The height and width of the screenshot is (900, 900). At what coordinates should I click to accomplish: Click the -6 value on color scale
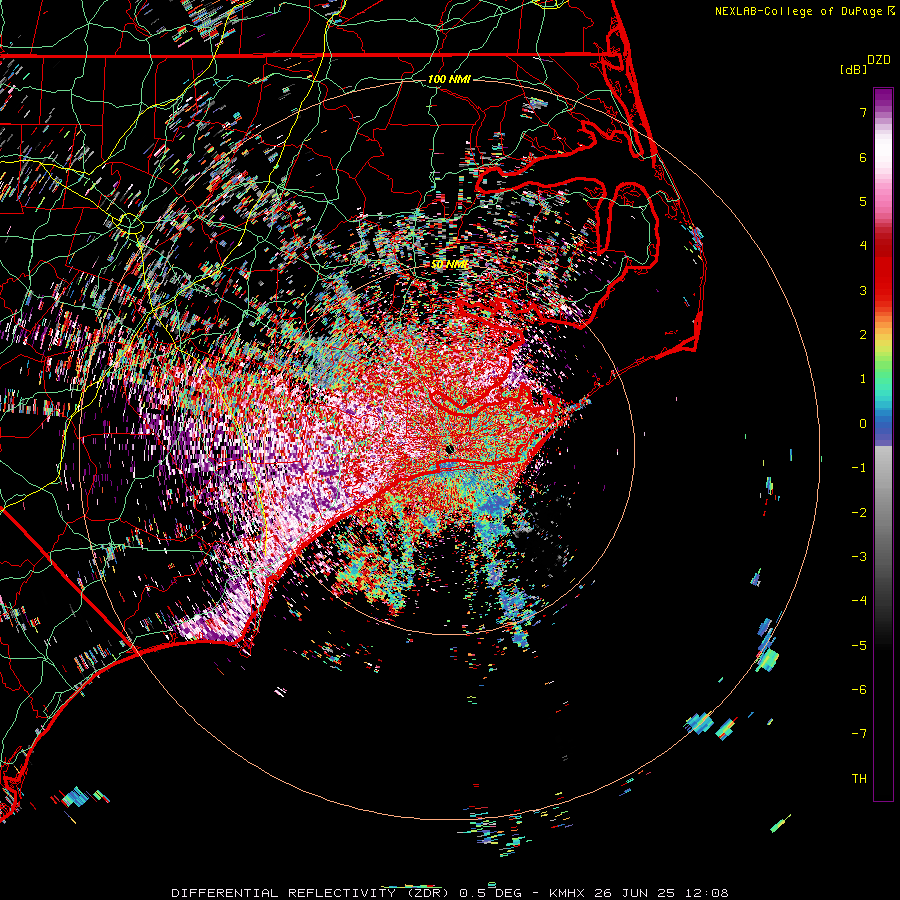pos(859,690)
